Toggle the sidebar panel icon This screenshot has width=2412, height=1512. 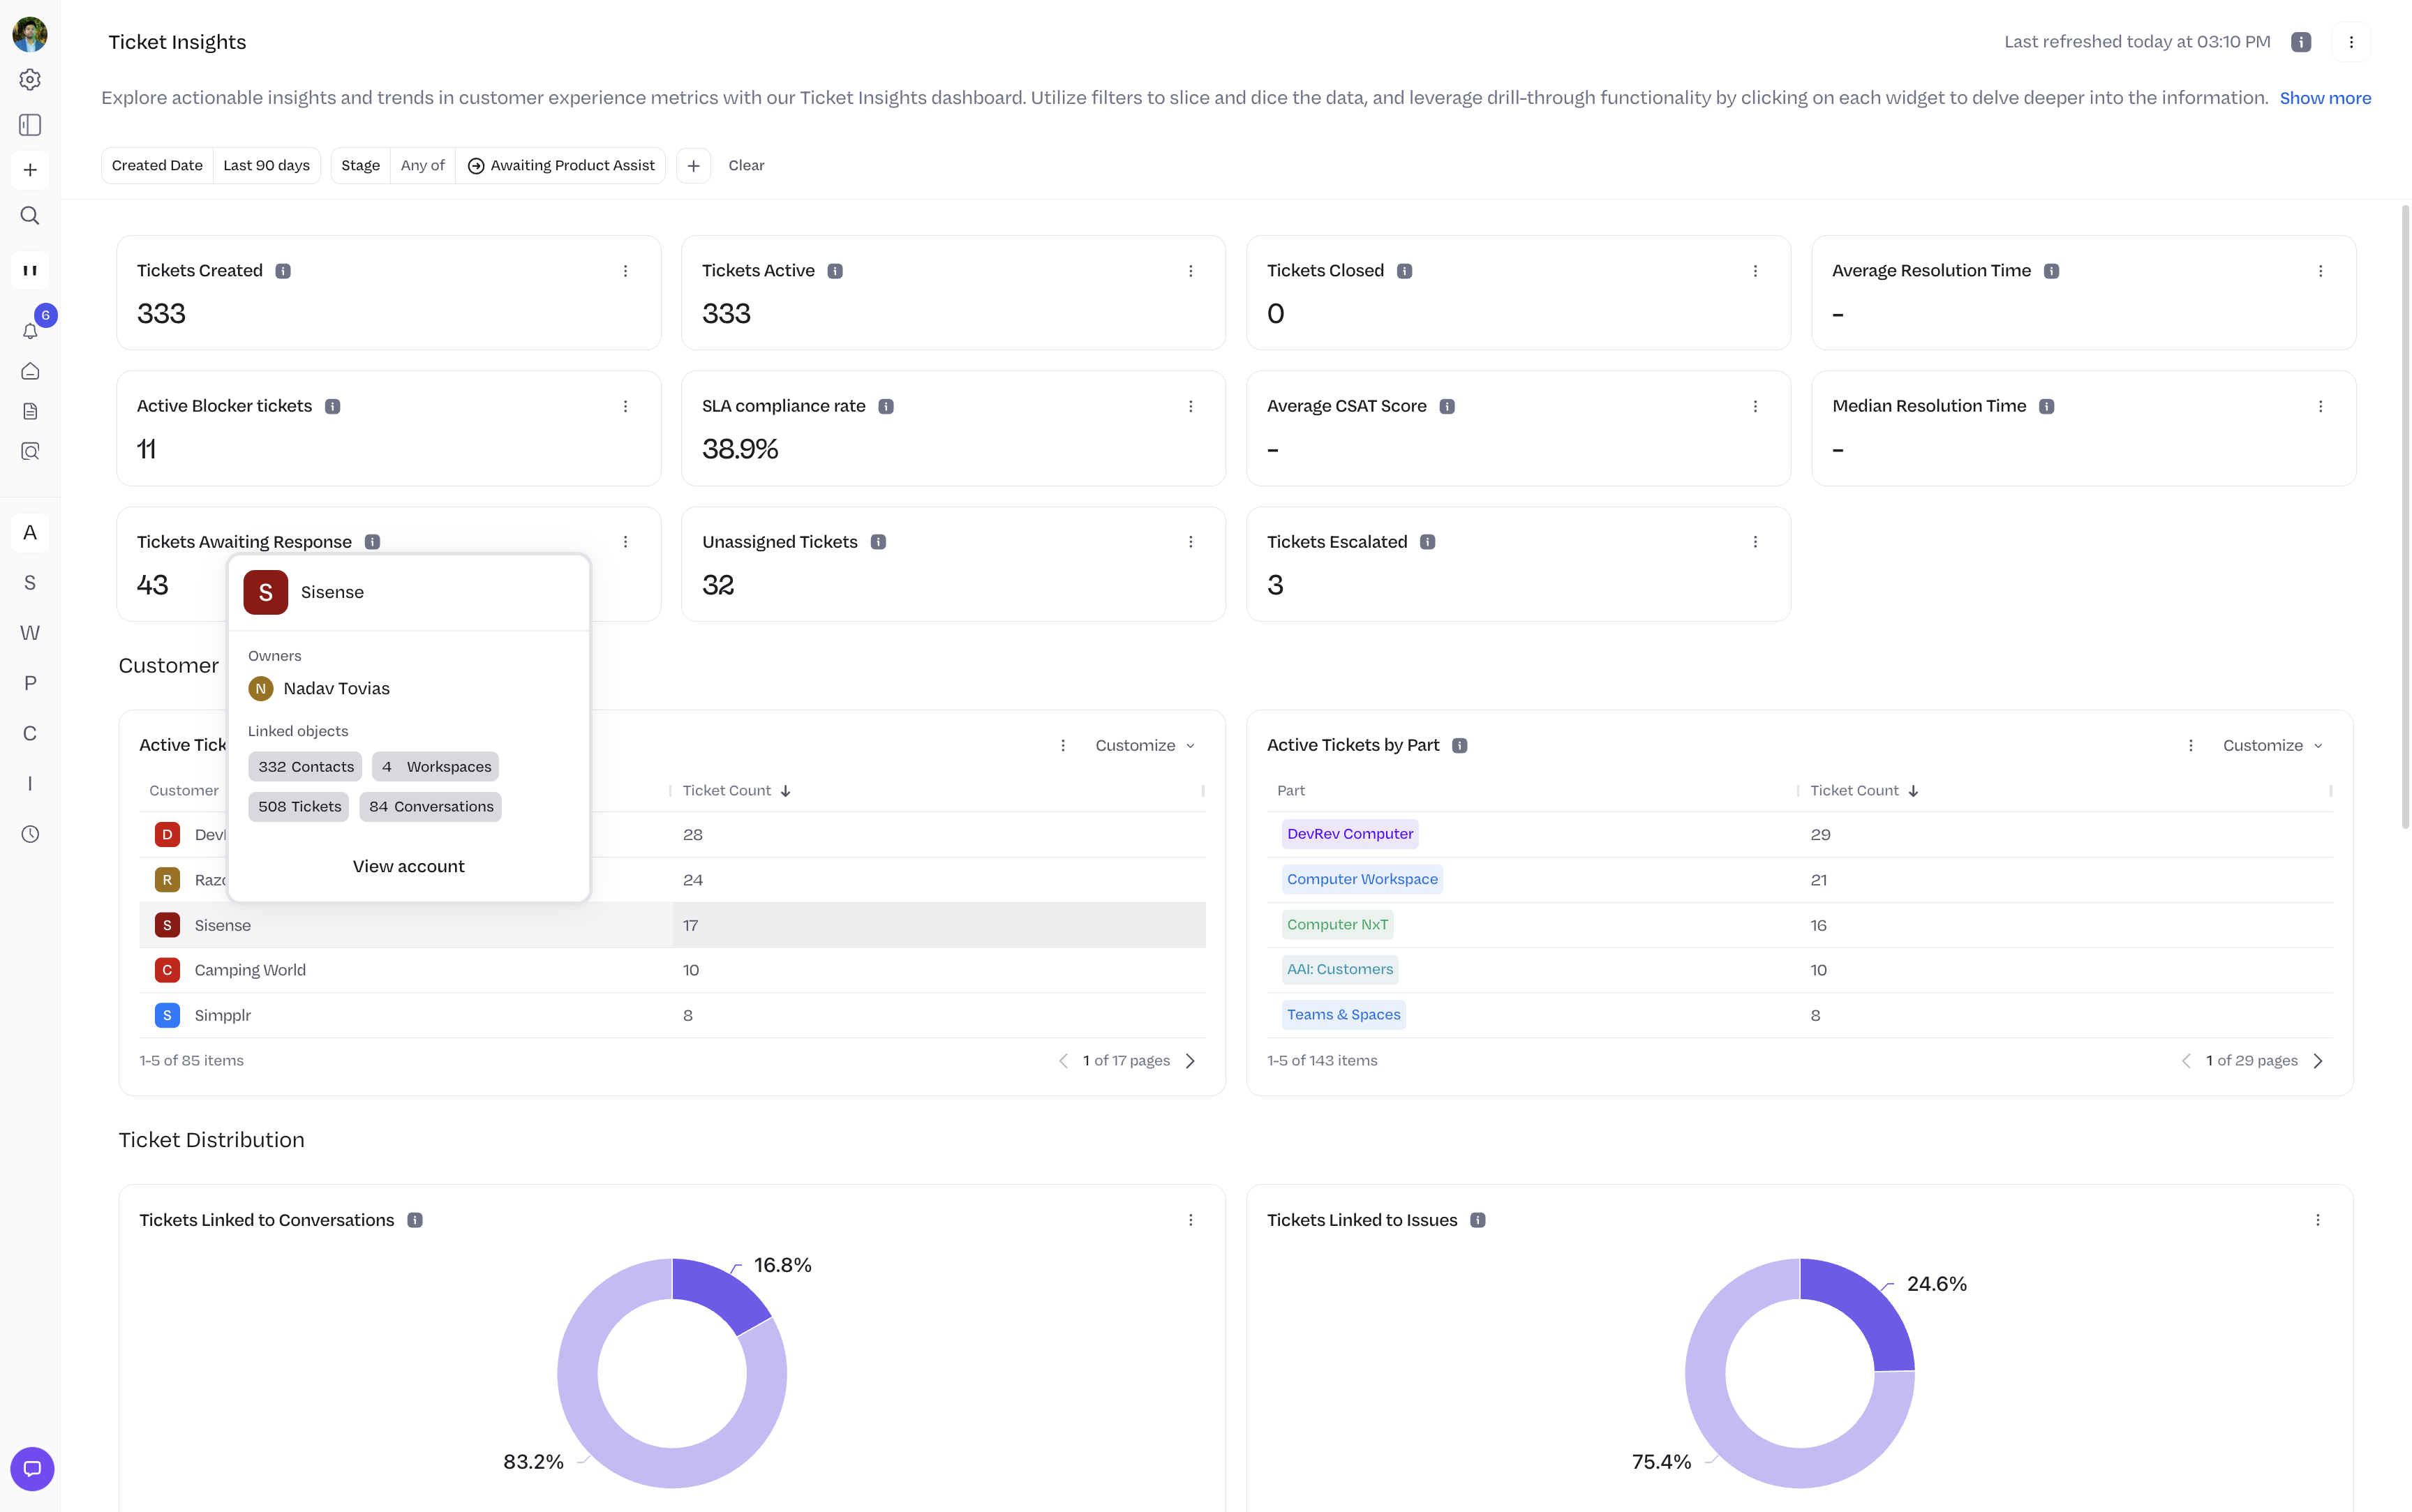tap(30, 125)
